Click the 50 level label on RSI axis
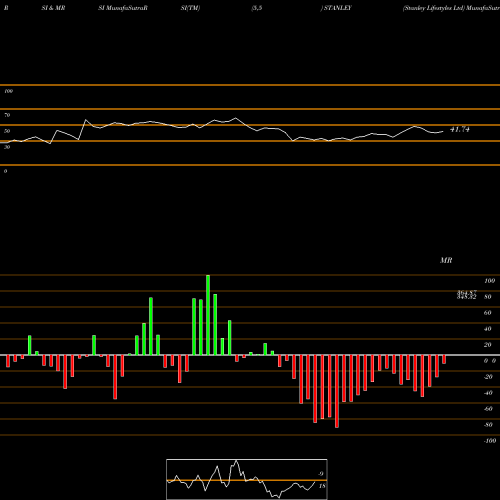The image size is (500, 500). [x=7, y=131]
